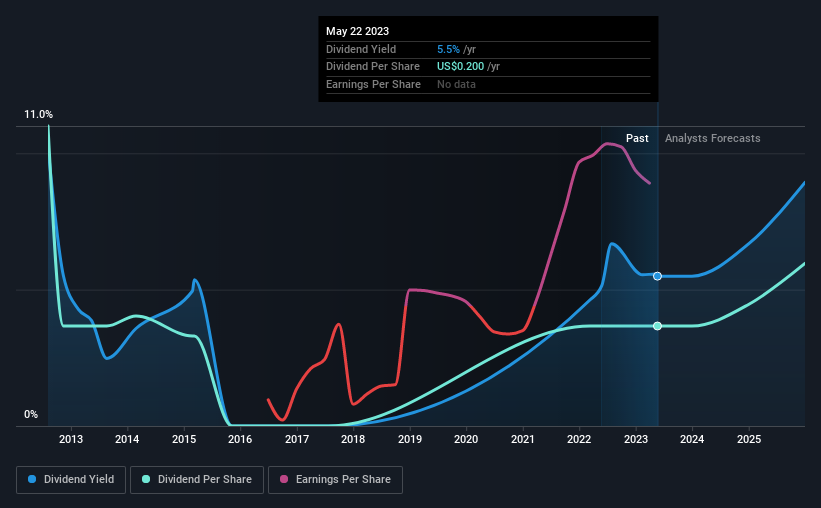Select the 2022 x-axis label

tap(579, 439)
